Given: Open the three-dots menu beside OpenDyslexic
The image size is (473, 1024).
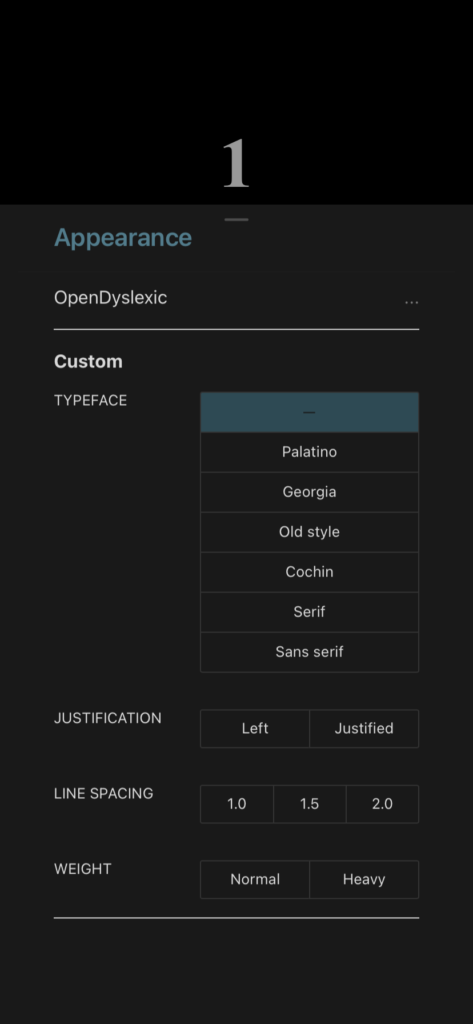Looking at the screenshot, I should [411, 302].
